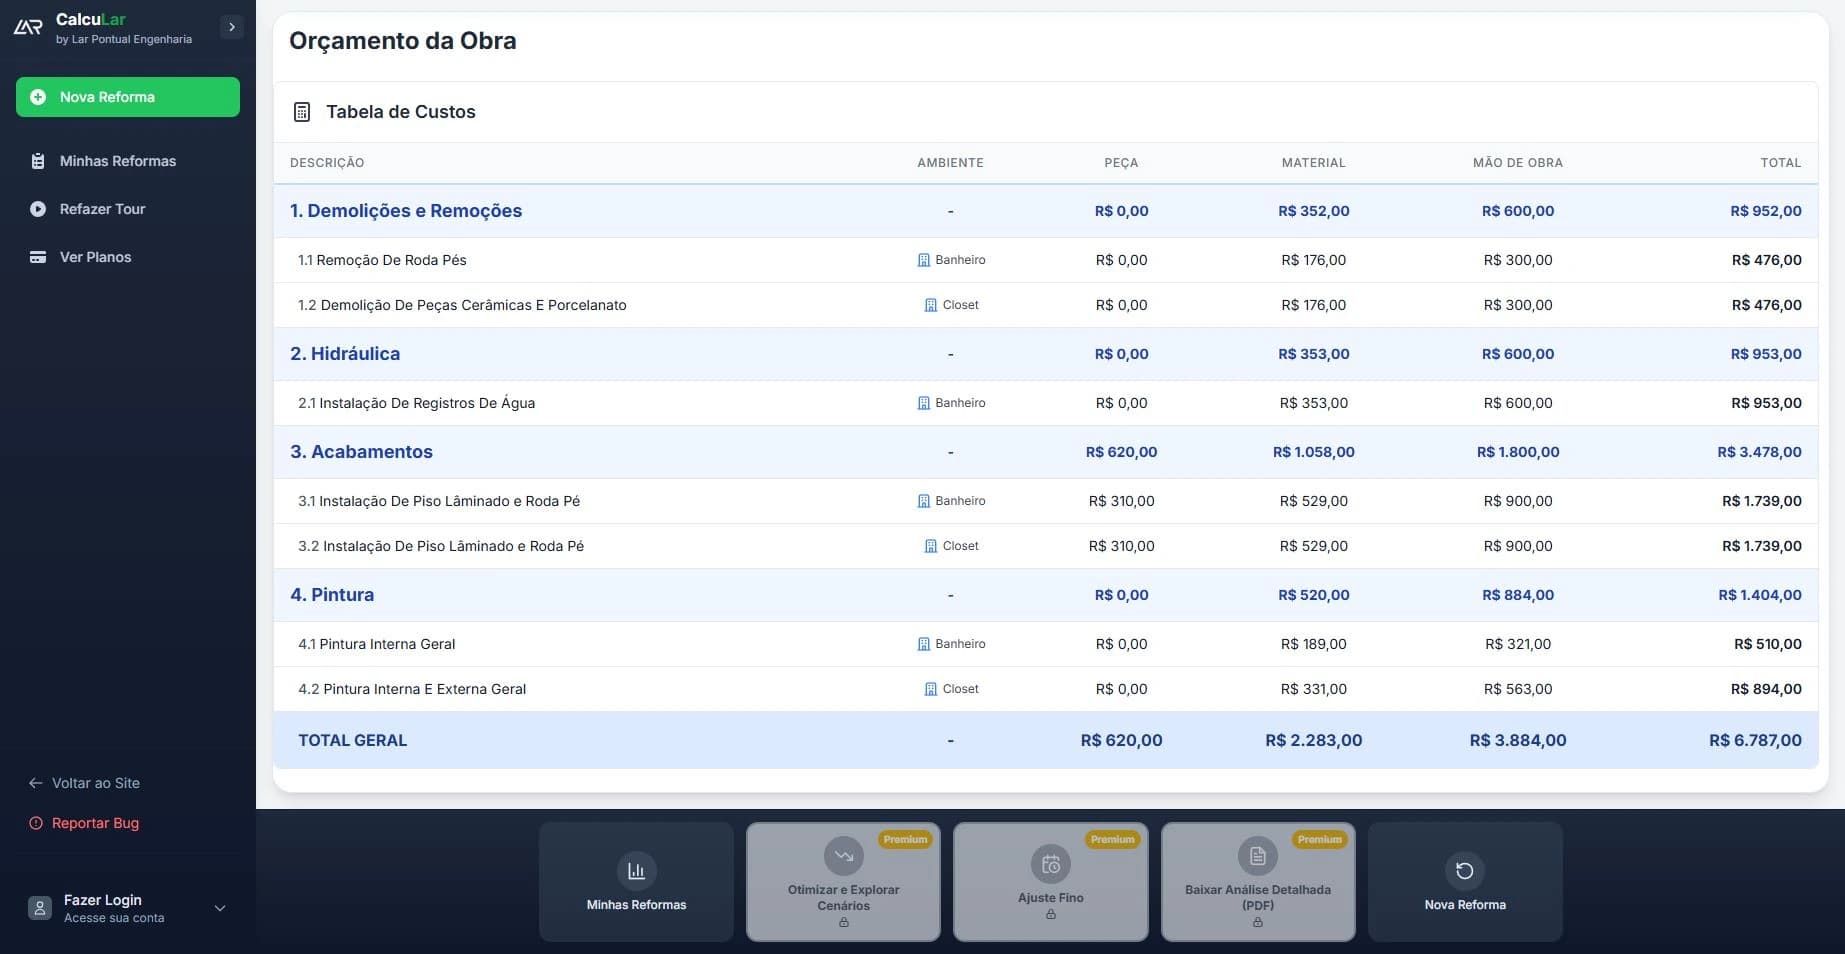Open Ver Planos in the sidebar

point(95,257)
